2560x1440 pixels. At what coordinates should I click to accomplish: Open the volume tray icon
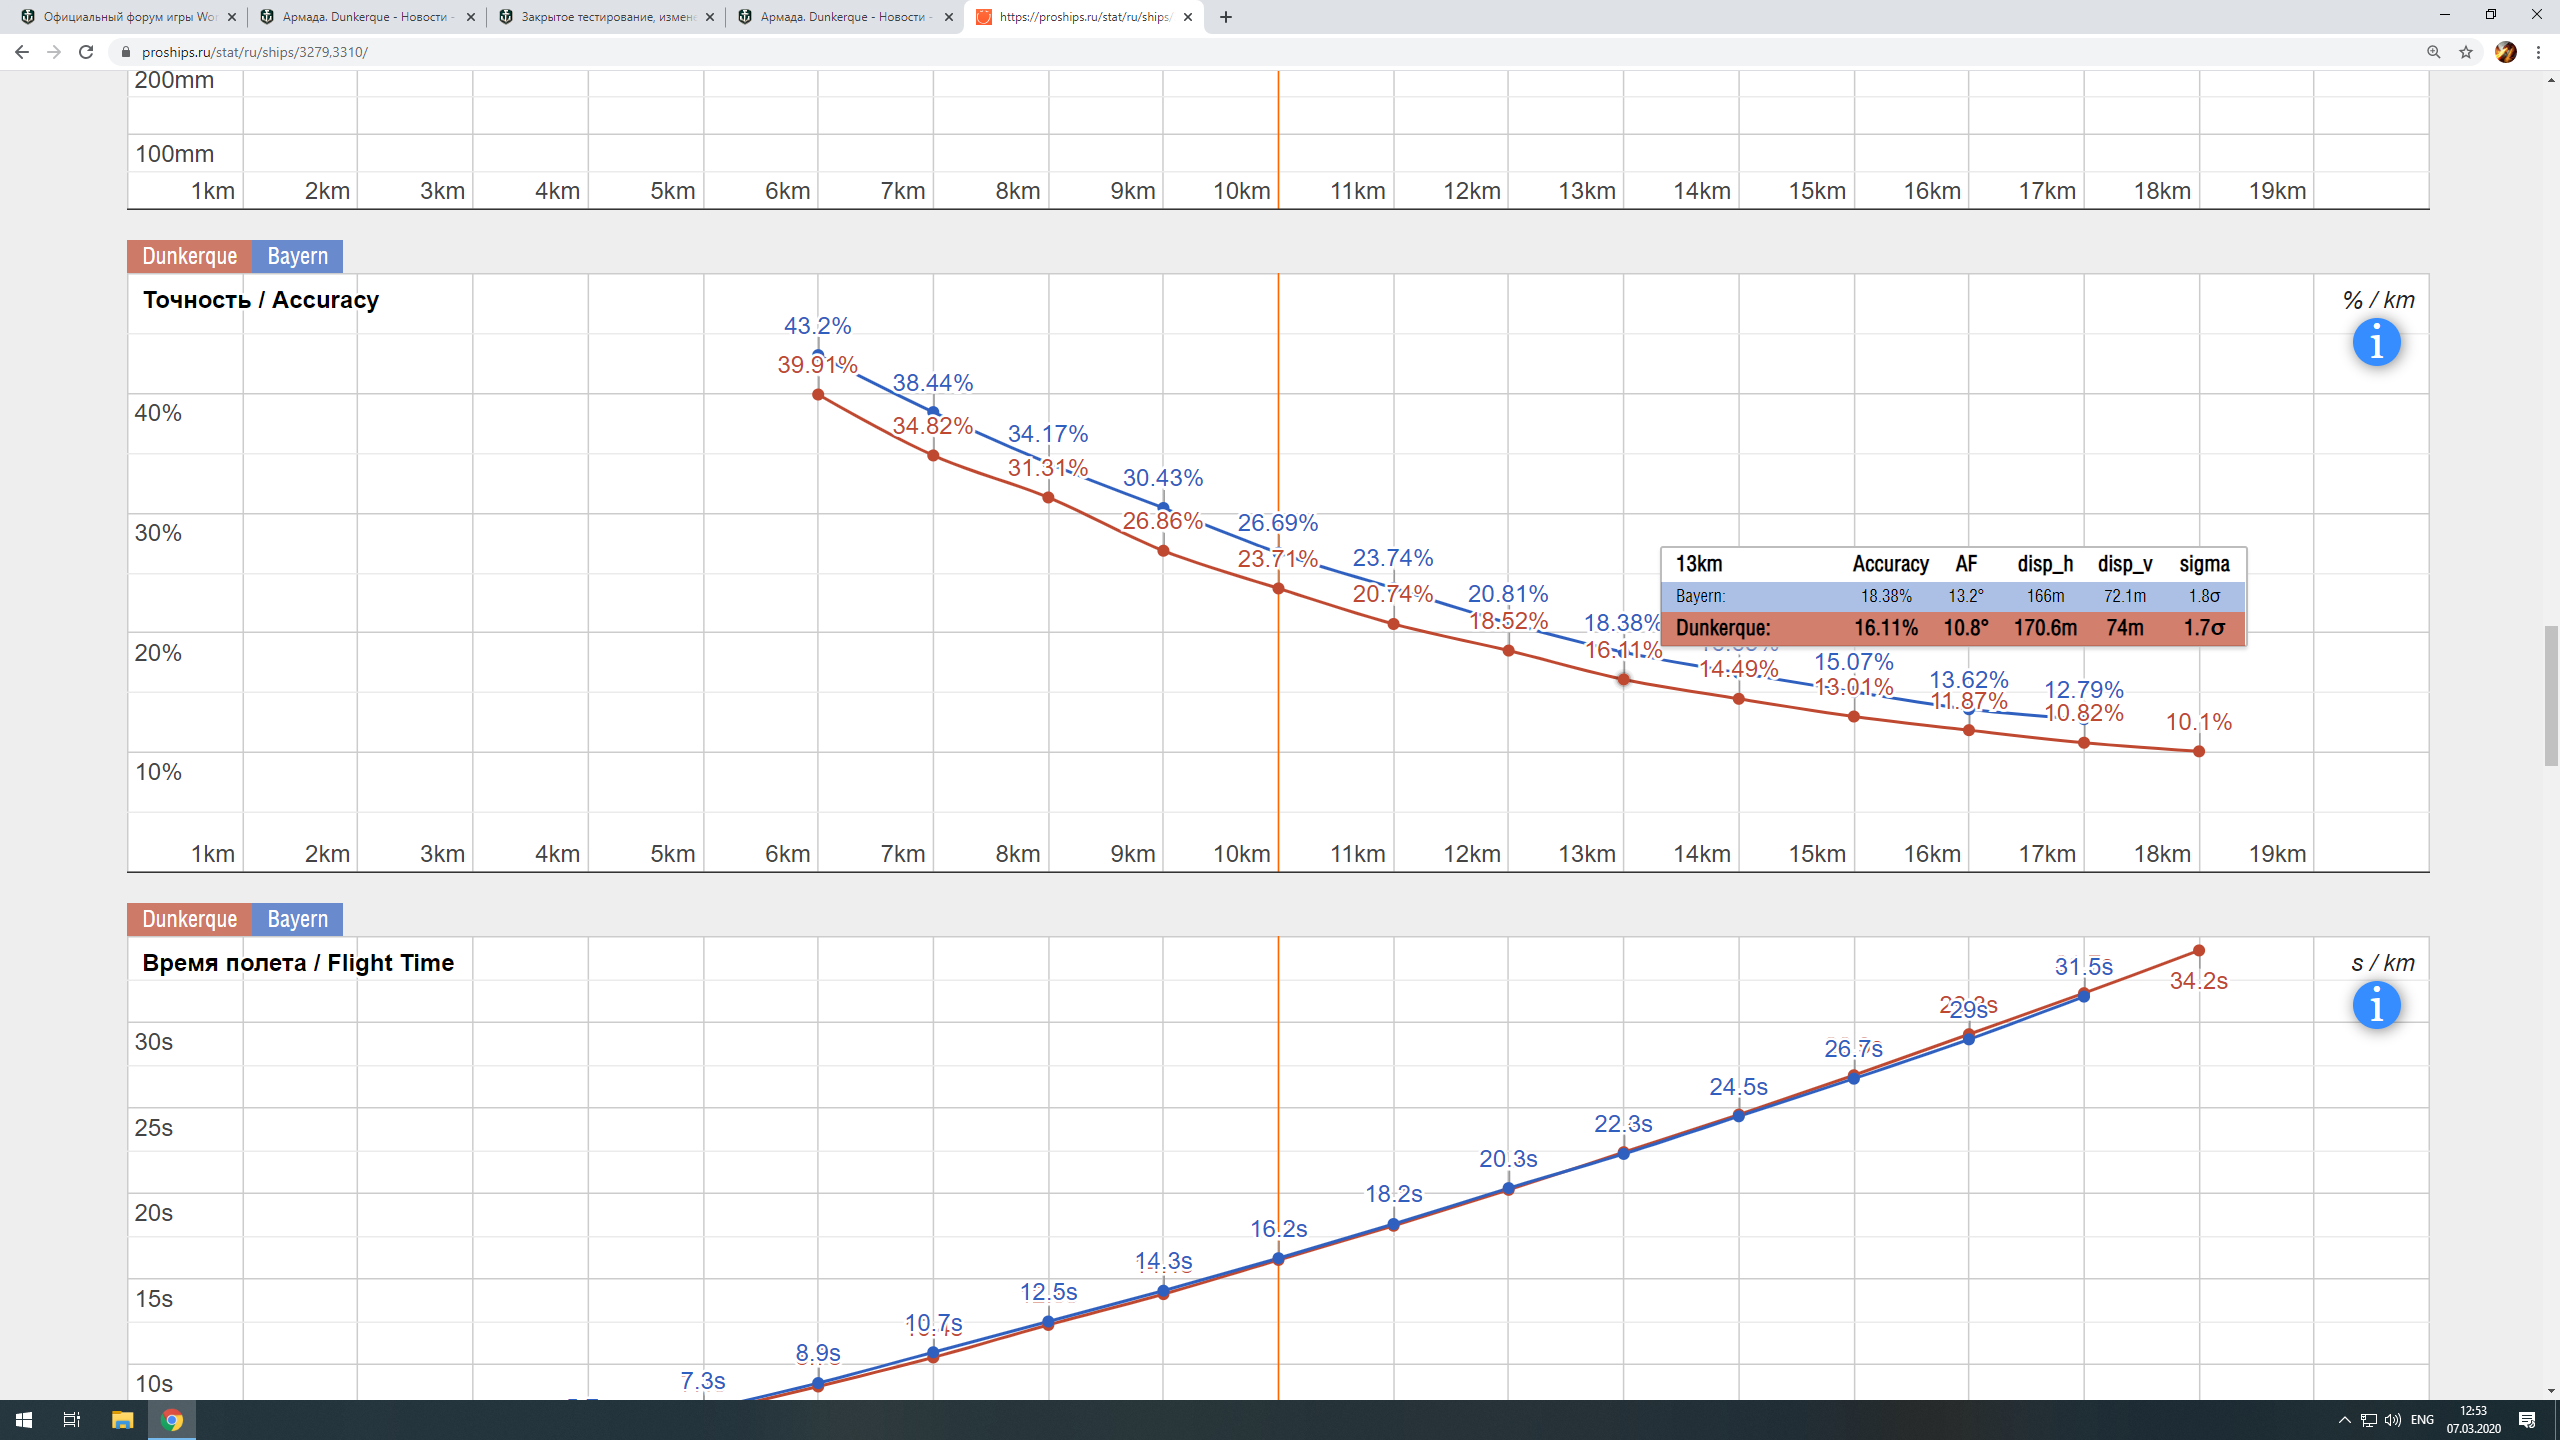pyautogui.click(x=2392, y=1420)
